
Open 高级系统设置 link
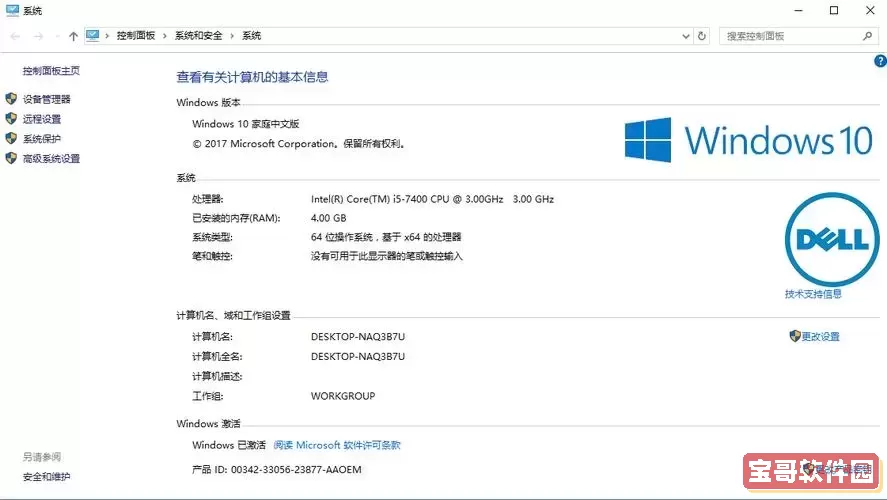[x=51, y=158]
